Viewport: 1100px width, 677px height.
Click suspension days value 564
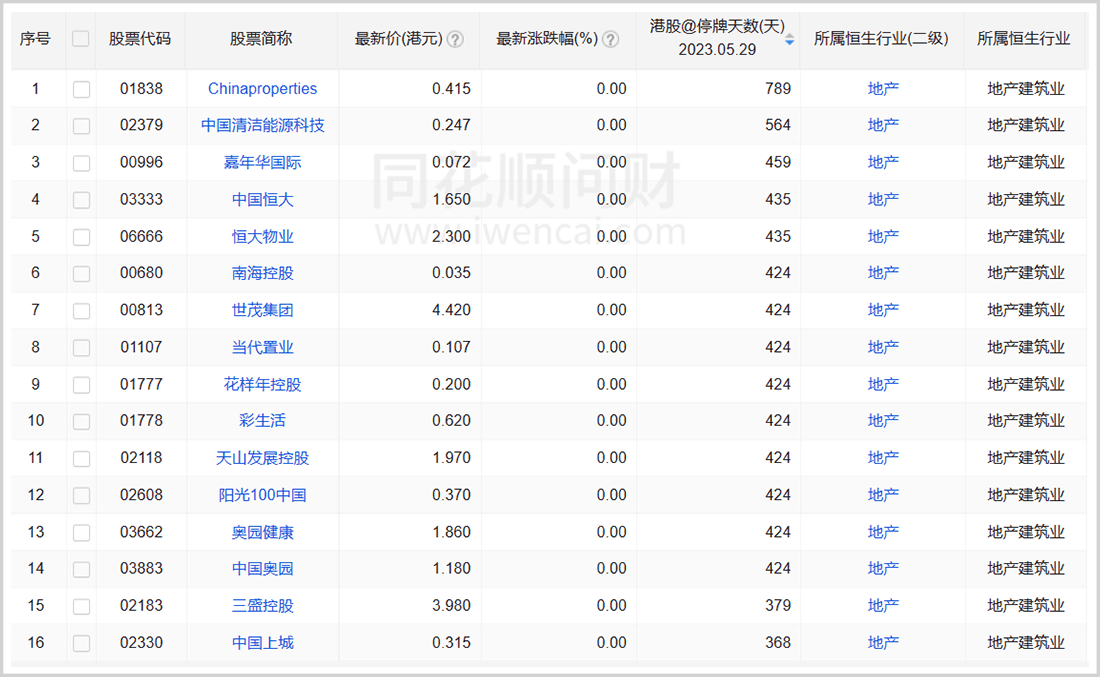(x=778, y=126)
